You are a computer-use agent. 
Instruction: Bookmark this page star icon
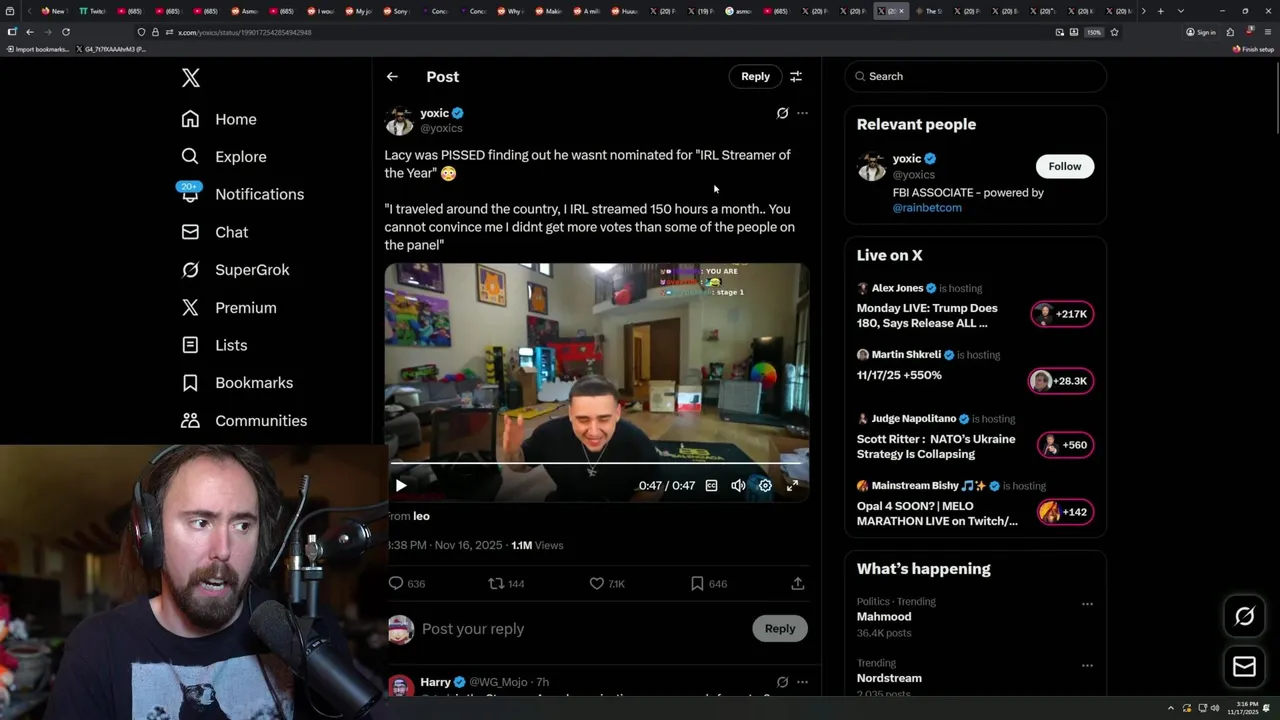[1114, 32]
